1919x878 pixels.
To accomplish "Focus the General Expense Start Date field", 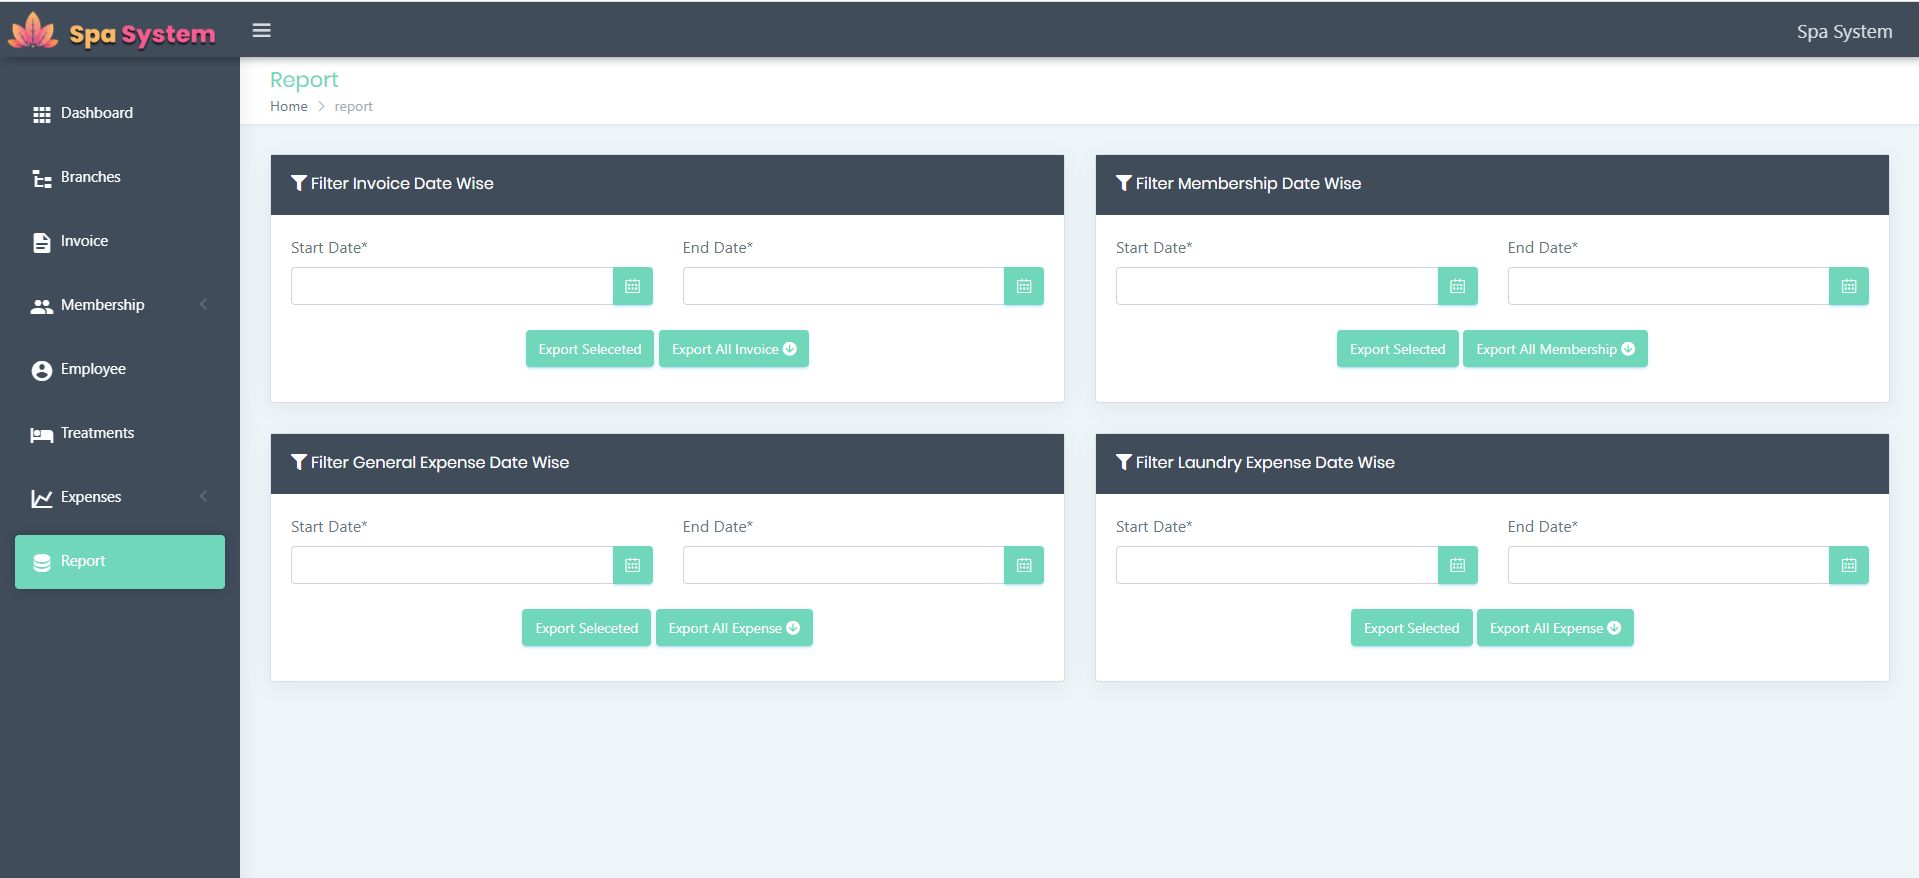I will (452, 565).
